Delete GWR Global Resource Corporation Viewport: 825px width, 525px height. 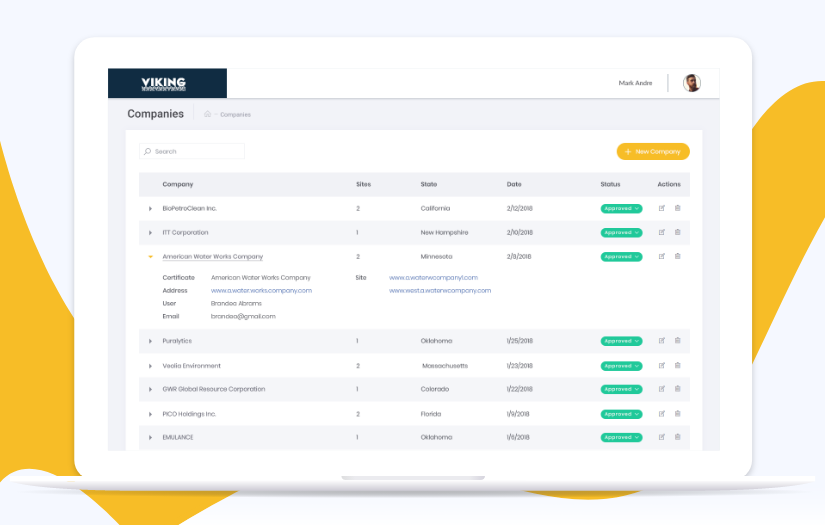coord(678,389)
